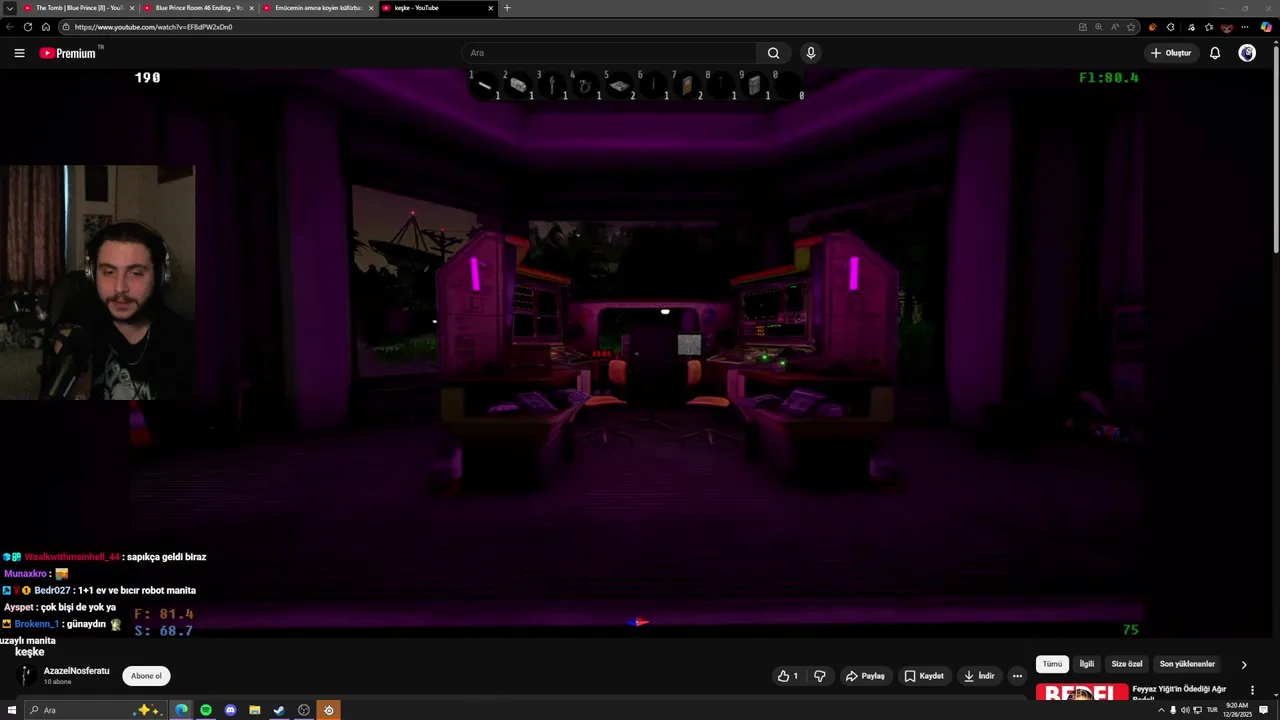1280x720 pixels.
Task: Download the video with İndir
Action: 978,676
